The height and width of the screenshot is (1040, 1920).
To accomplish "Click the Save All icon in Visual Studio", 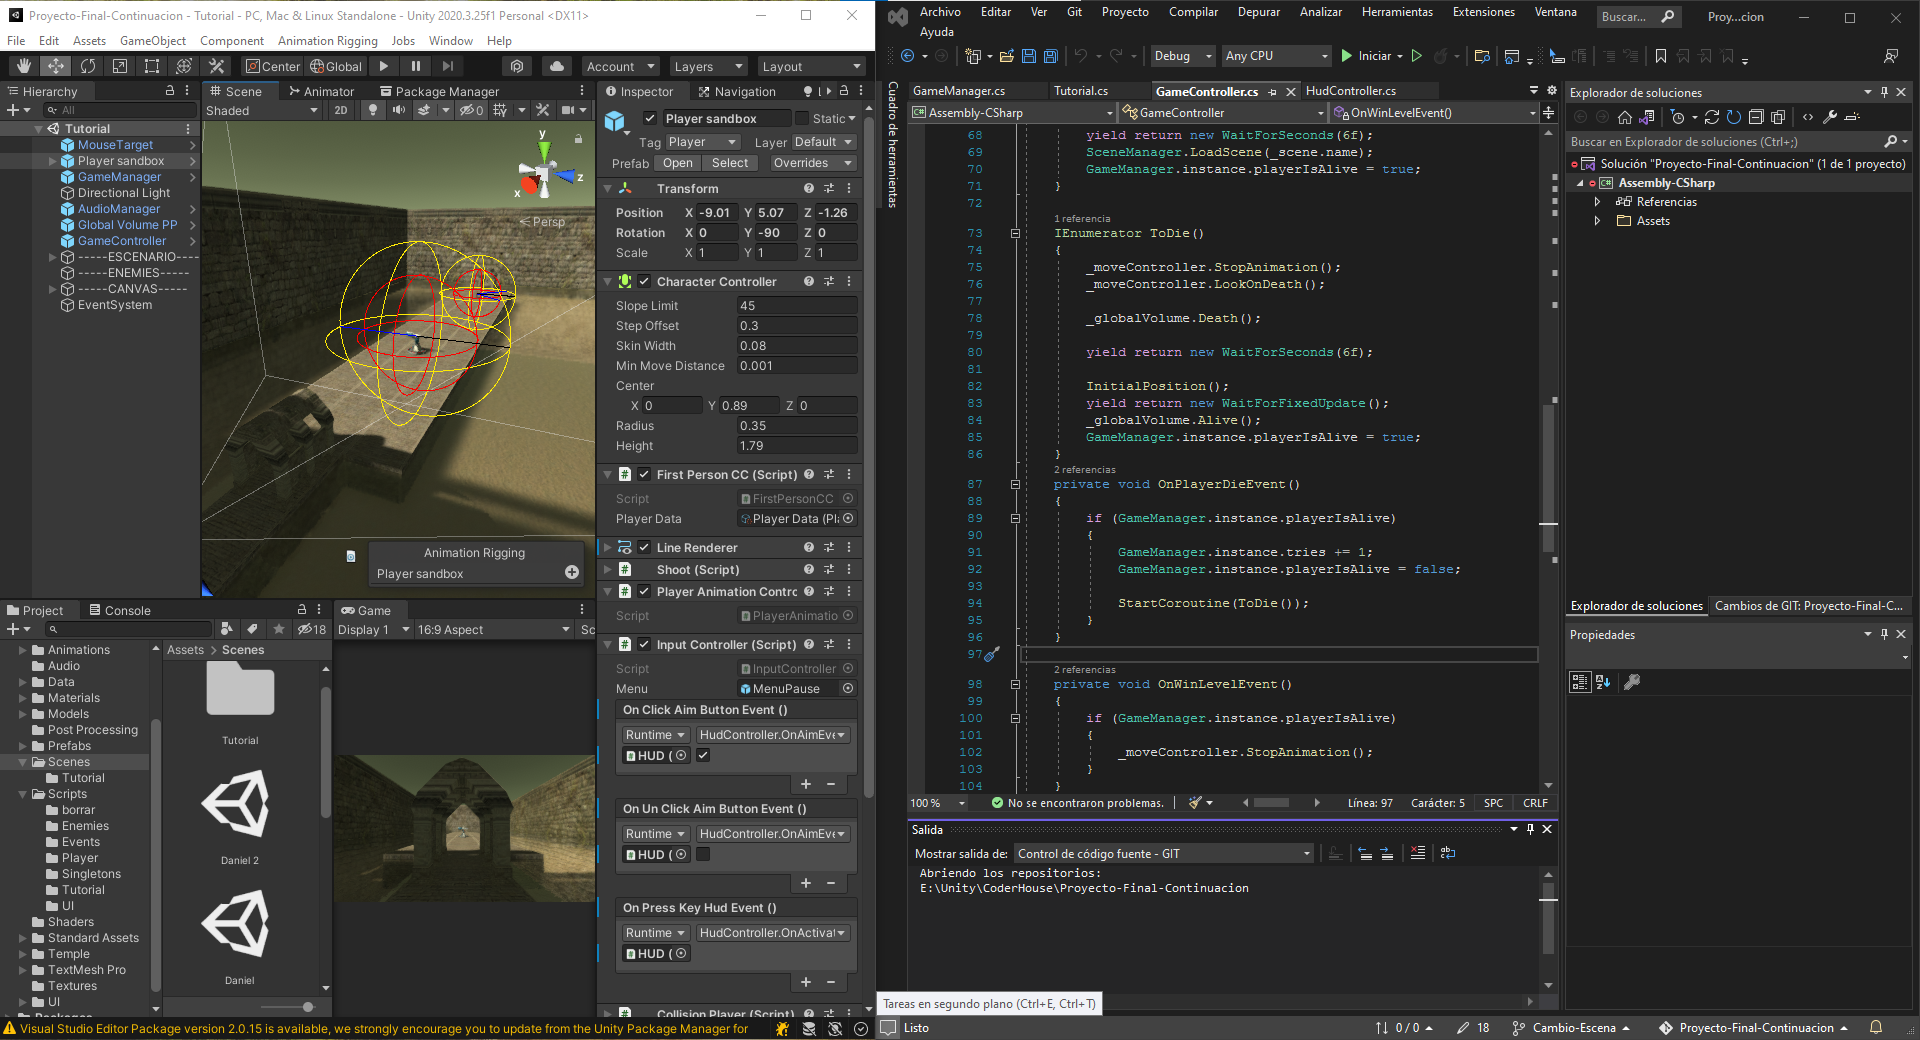I will pyautogui.click(x=1050, y=56).
